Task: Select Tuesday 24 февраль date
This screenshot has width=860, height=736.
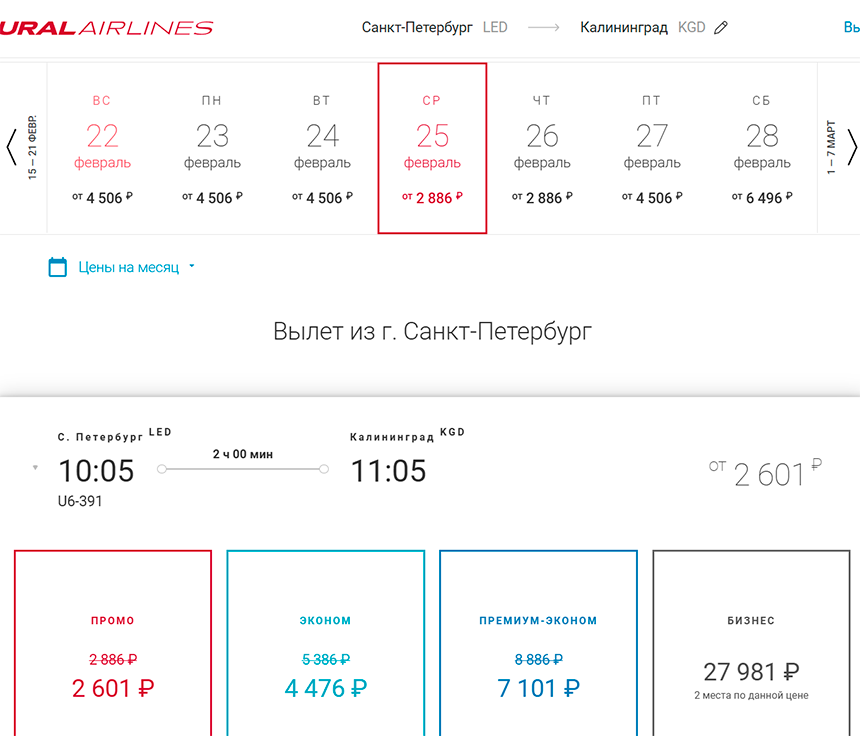Action: (x=322, y=148)
